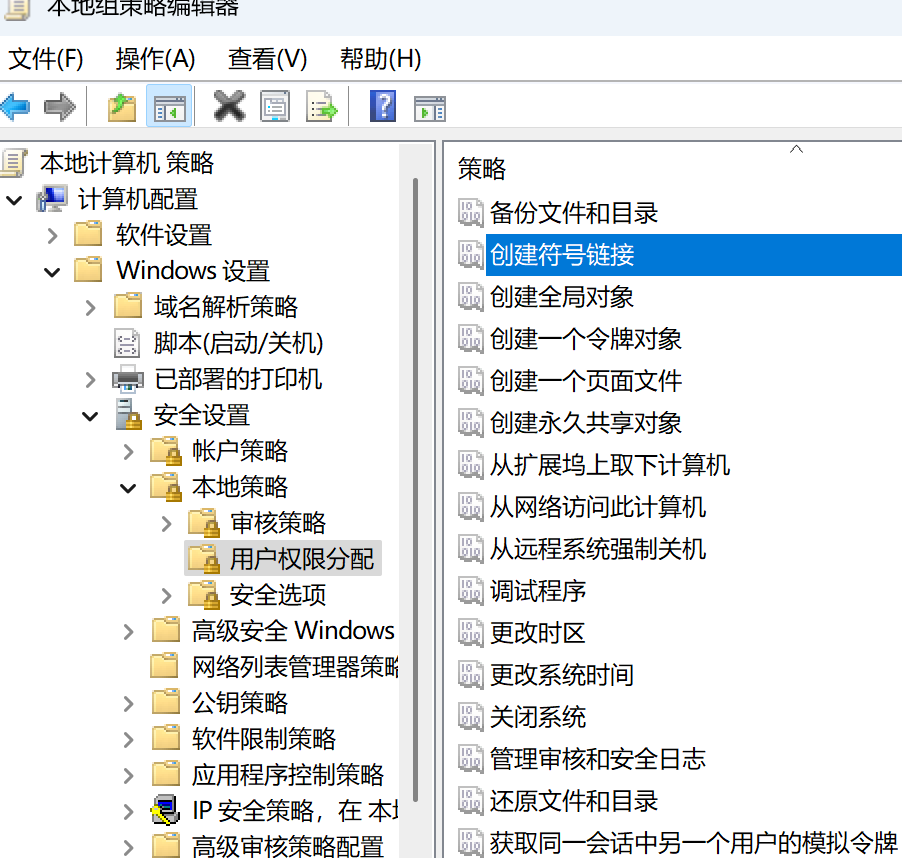
Task: Click the Back arrow toolbar icon
Action: [x=17, y=106]
